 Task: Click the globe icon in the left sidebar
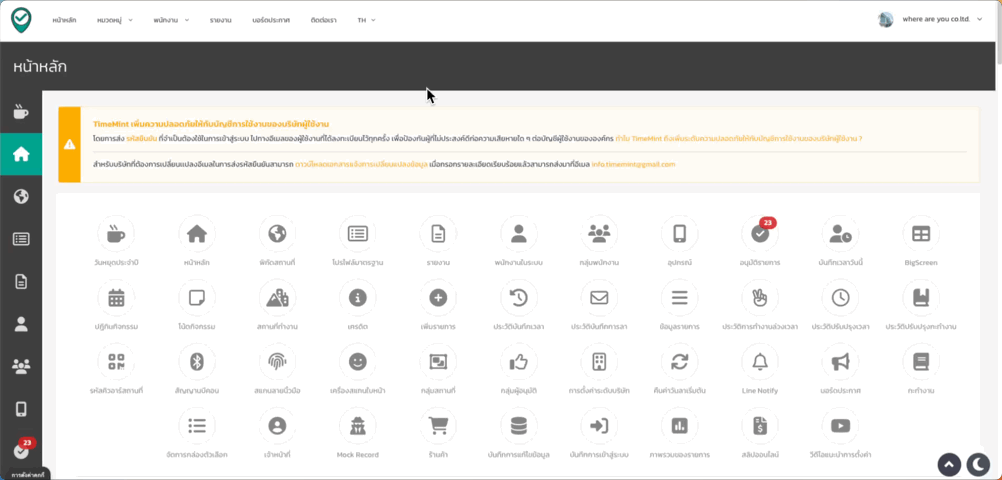click(x=21, y=196)
